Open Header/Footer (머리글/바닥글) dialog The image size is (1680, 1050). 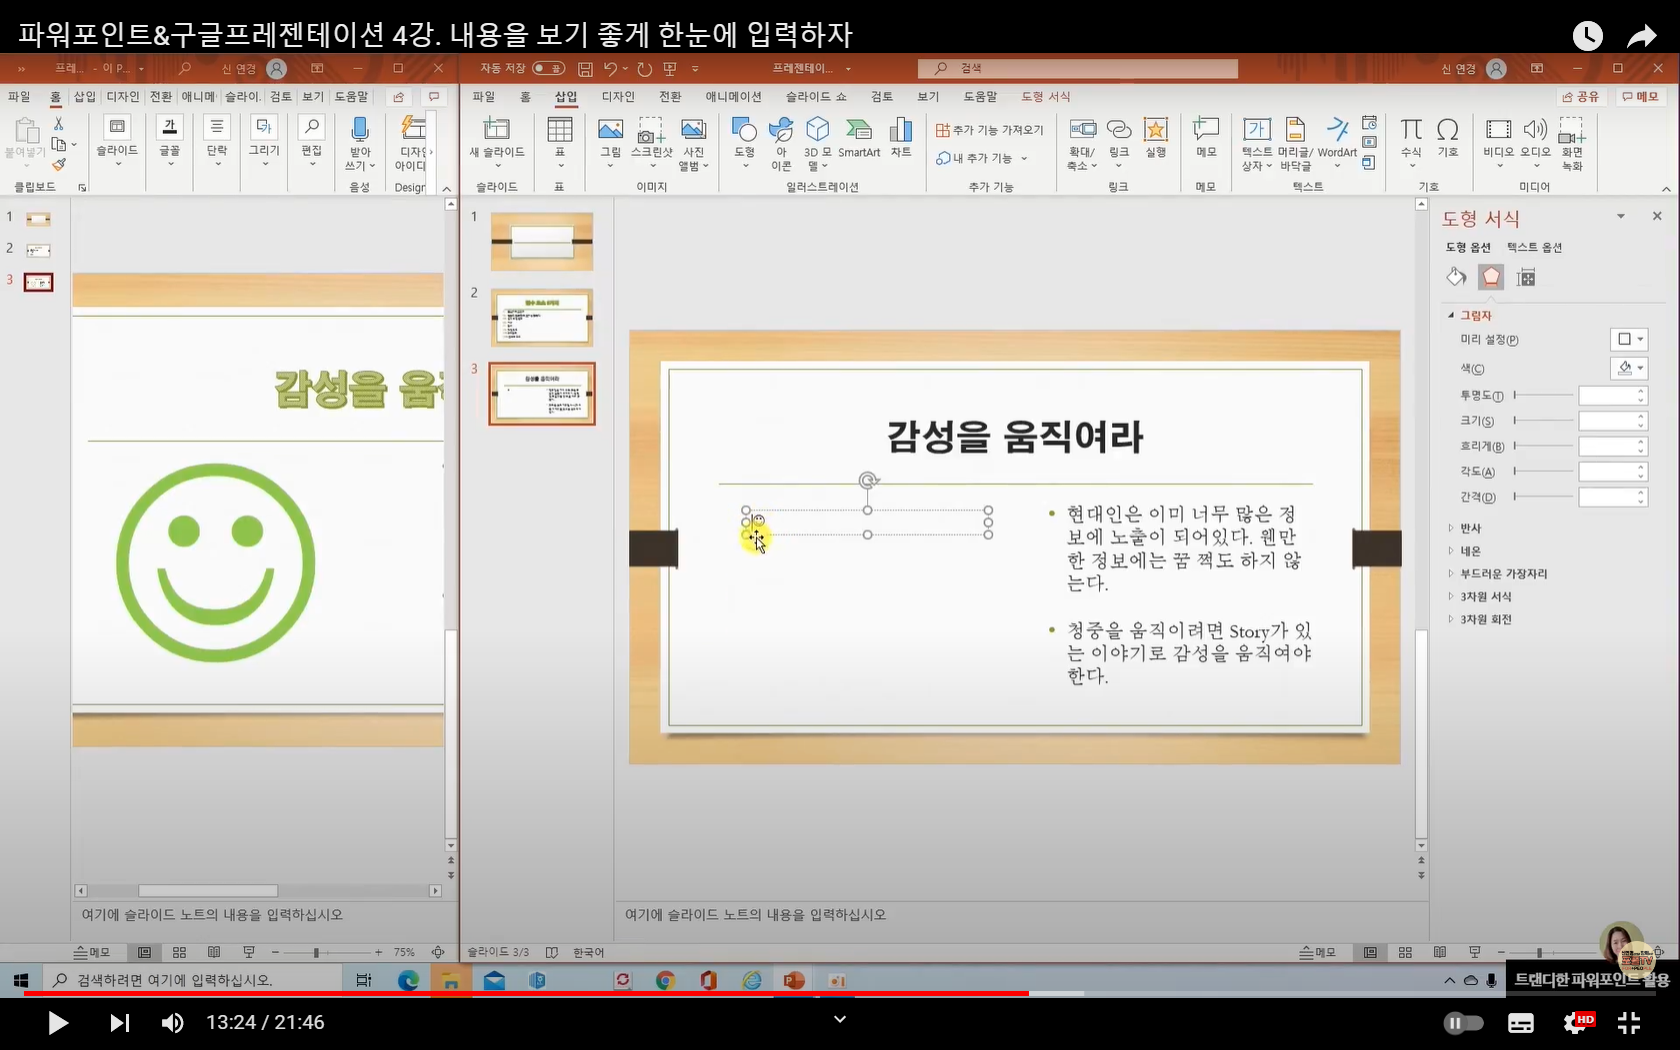tap(1295, 142)
